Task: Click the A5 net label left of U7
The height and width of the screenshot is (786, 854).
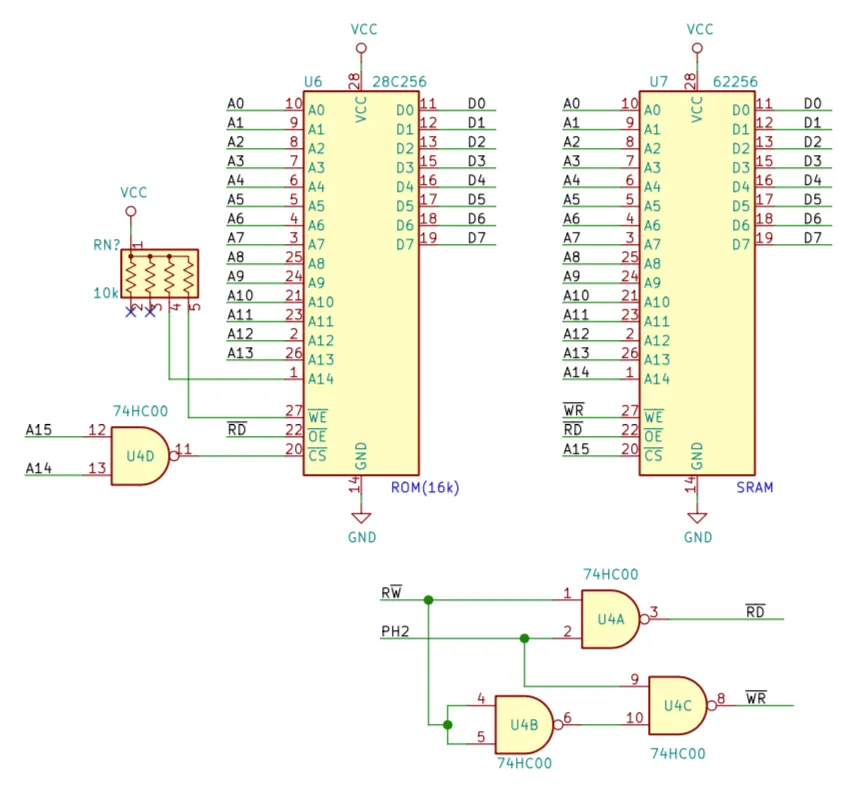Action: coord(571,199)
